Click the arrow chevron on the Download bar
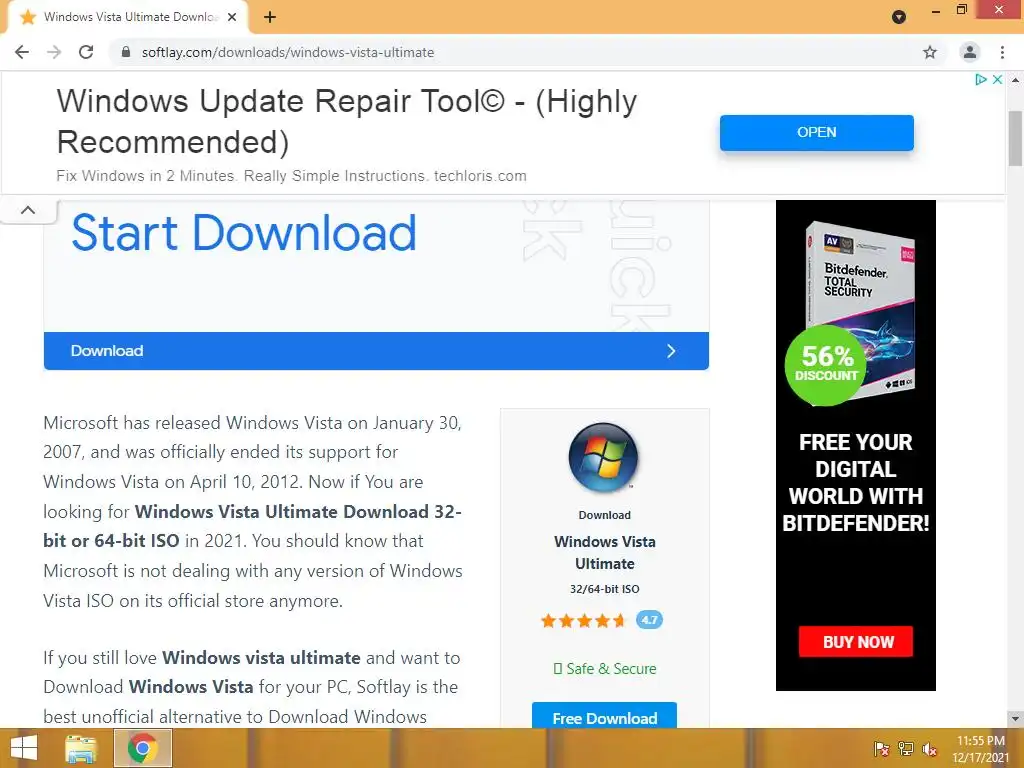1024x768 pixels. (671, 351)
